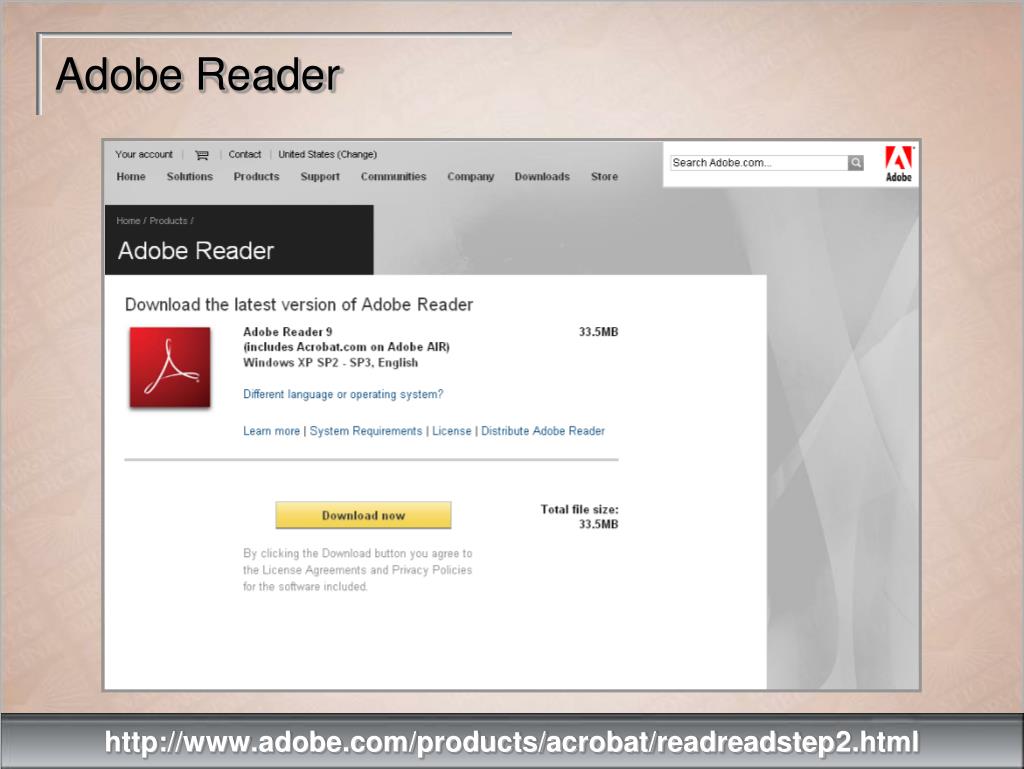This screenshot has width=1024, height=769.
Task: Open System Requirements link
Action: pos(366,431)
